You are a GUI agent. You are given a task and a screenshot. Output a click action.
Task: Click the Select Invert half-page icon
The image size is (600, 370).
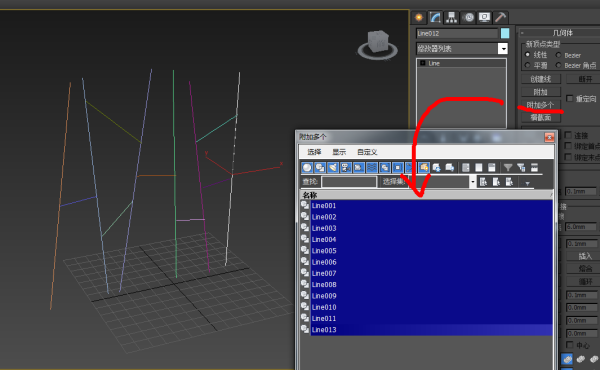(492, 168)
